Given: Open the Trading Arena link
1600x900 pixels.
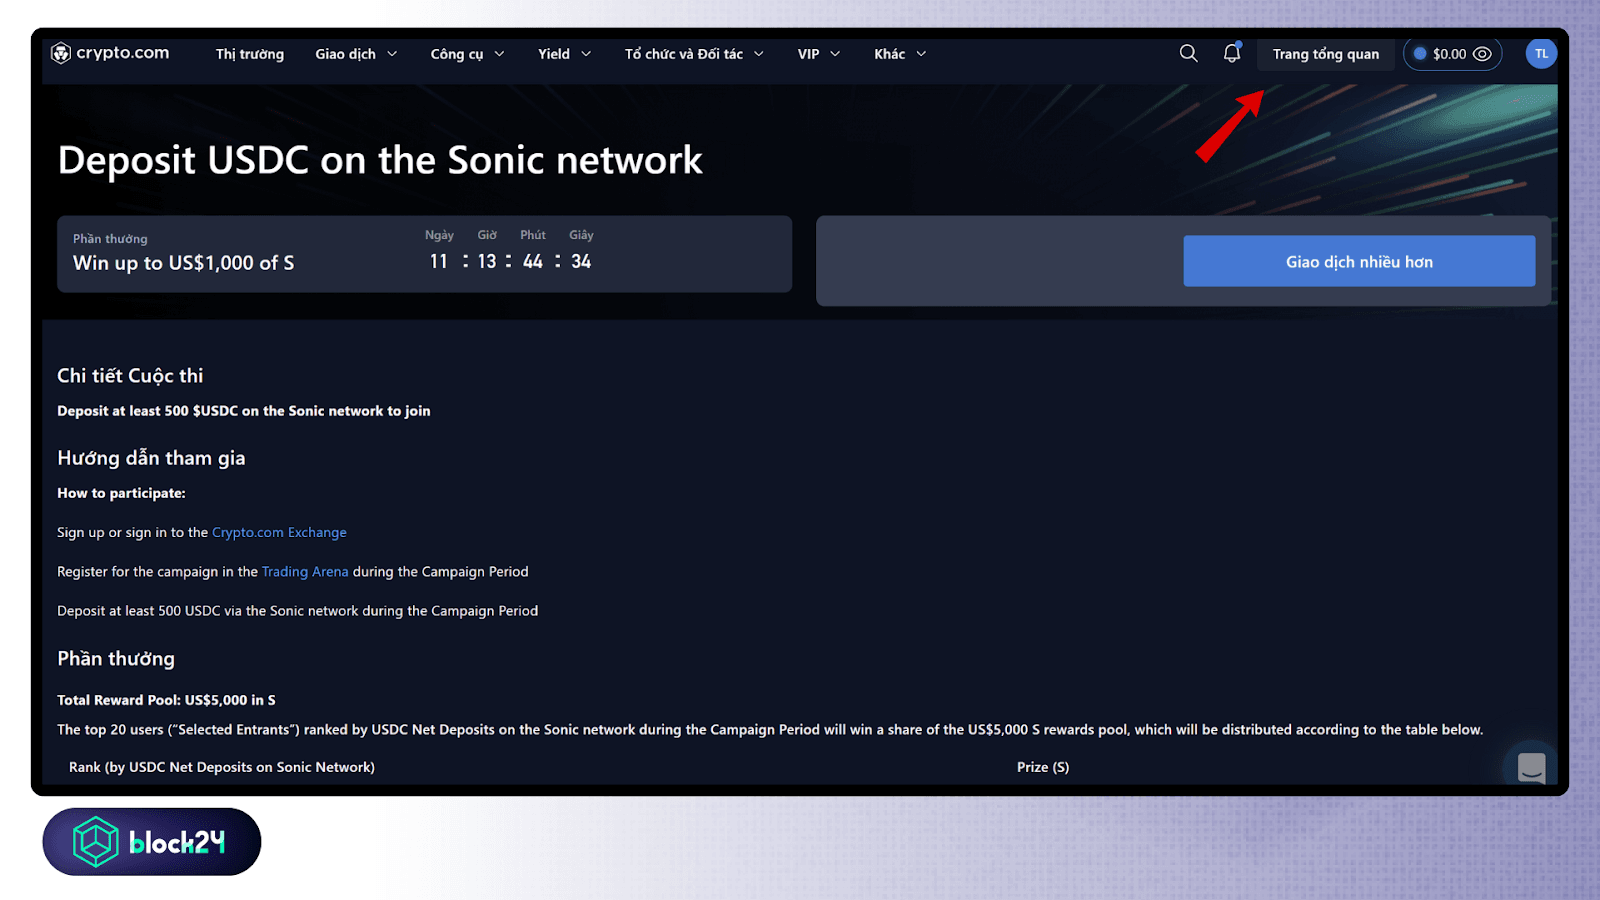Looking at the screenshot, I should click(305, 571).
